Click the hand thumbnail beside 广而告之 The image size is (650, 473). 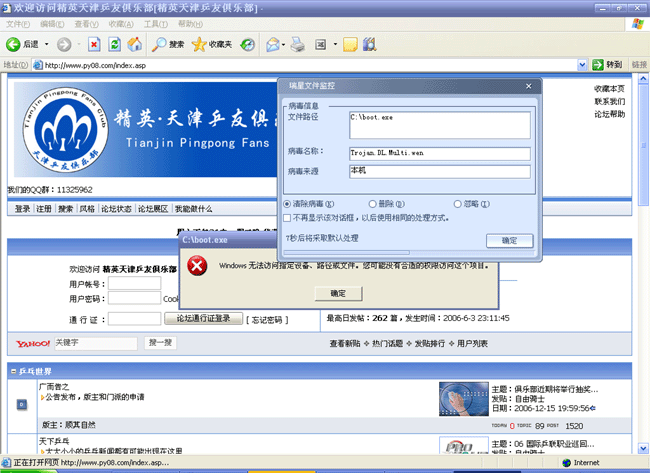(x=464, y=399)
